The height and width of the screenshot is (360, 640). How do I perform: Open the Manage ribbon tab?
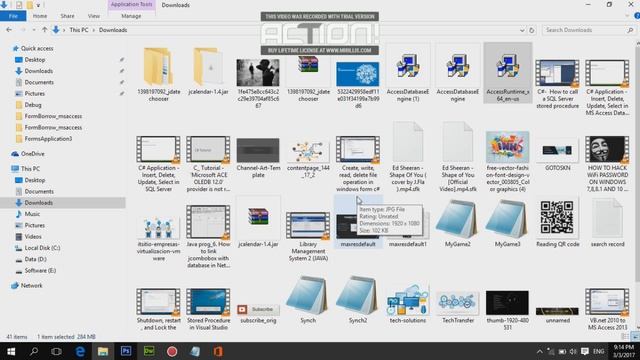point(131,16)
